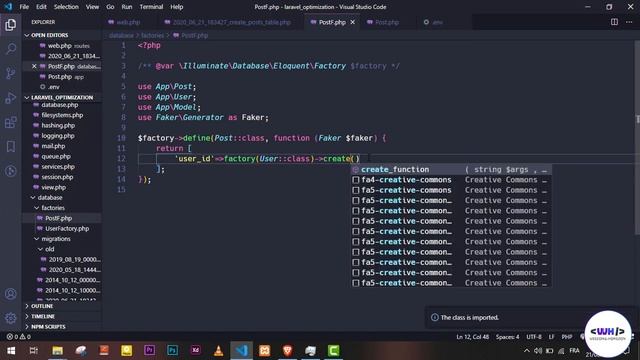Click the volume icon in system tray
This screenshot has width=640, height=360.
point(538,351)
